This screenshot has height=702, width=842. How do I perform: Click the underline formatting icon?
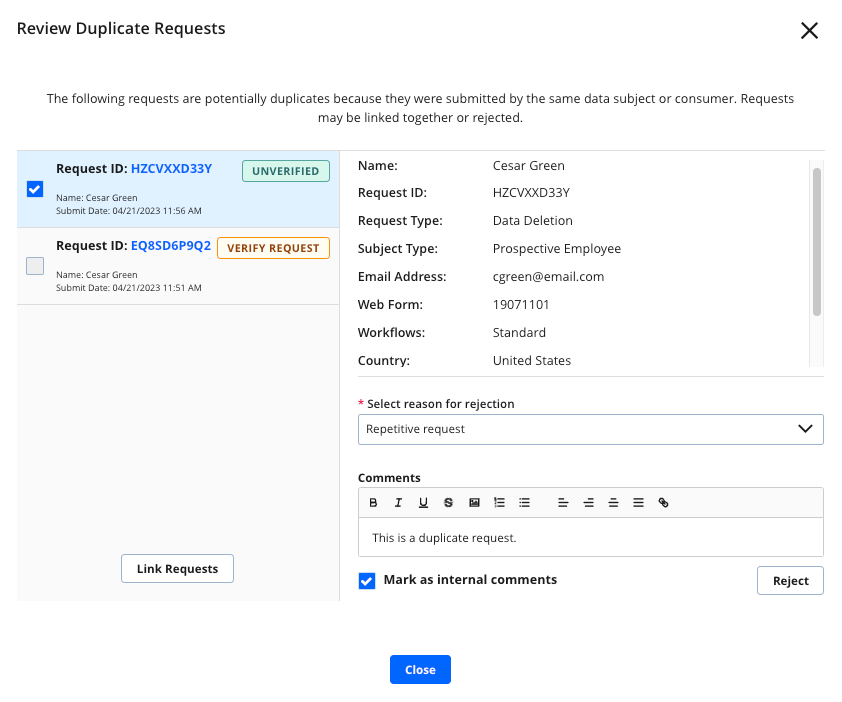pos(423,503)
